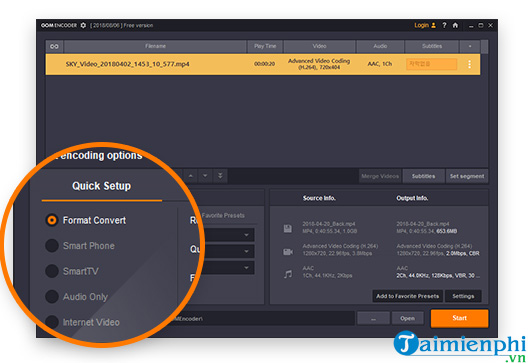
Task: Switch to the Favorite Presets tab
Action: tap(223, 216)
